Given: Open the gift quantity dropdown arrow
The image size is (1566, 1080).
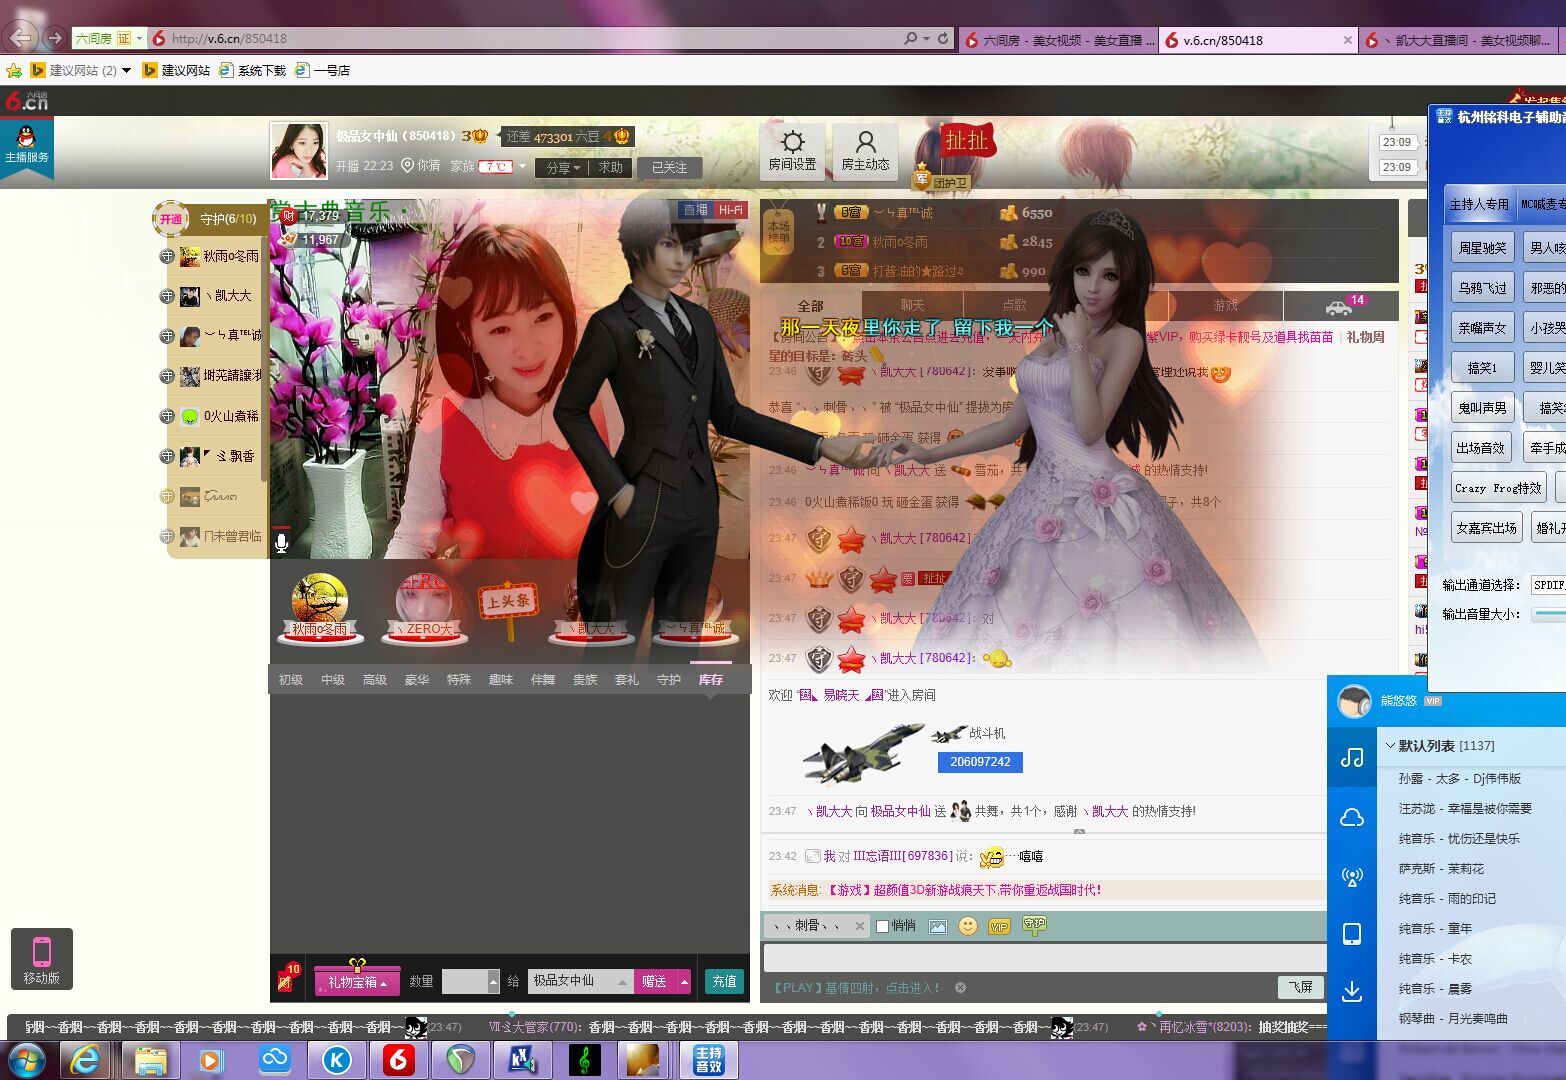Looking at the screenshot, I should 493,982.
